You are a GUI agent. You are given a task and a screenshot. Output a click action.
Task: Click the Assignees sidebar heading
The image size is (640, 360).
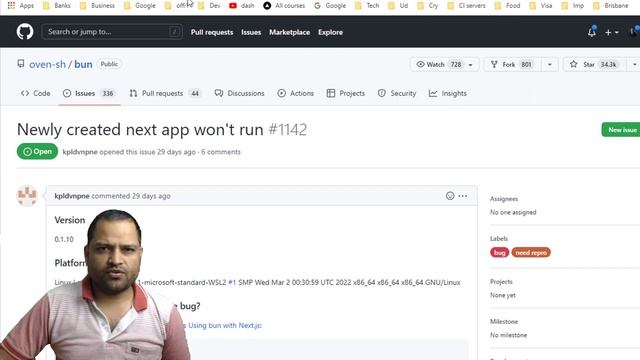tap(504, 199)
